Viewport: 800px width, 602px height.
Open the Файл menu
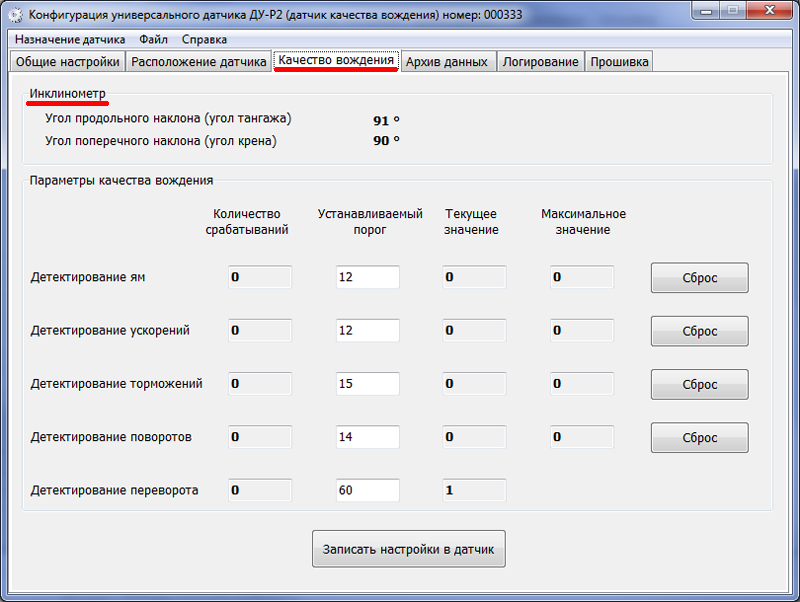tap(153, 40)
